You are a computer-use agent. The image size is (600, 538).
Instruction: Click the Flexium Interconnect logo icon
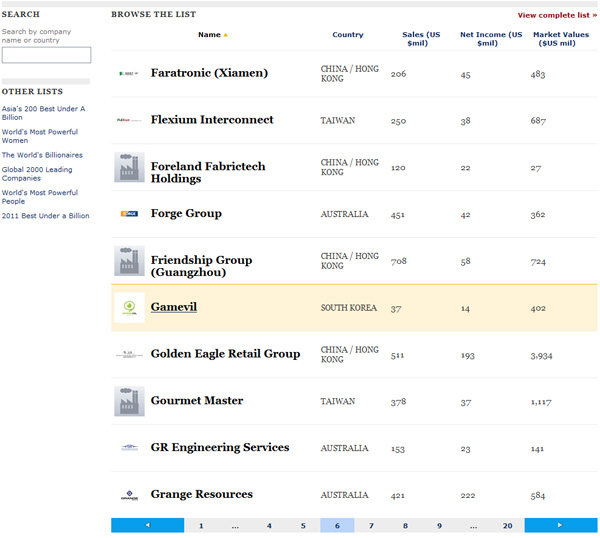click(129, 120)
